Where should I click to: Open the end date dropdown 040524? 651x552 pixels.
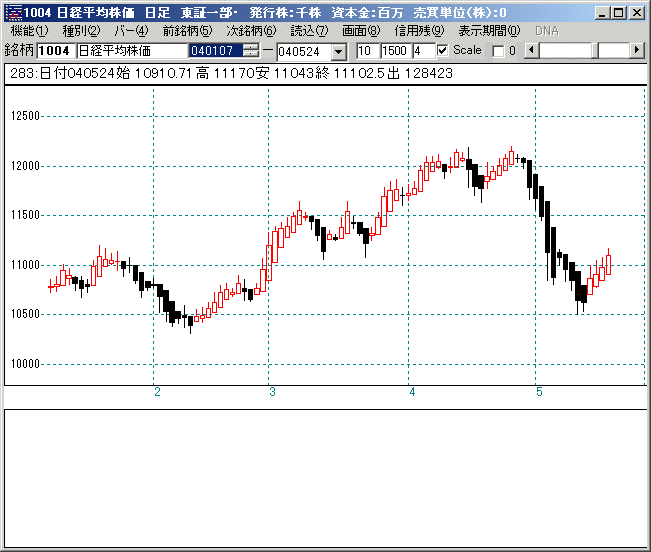pyautogui.click(x=339, y=52)
